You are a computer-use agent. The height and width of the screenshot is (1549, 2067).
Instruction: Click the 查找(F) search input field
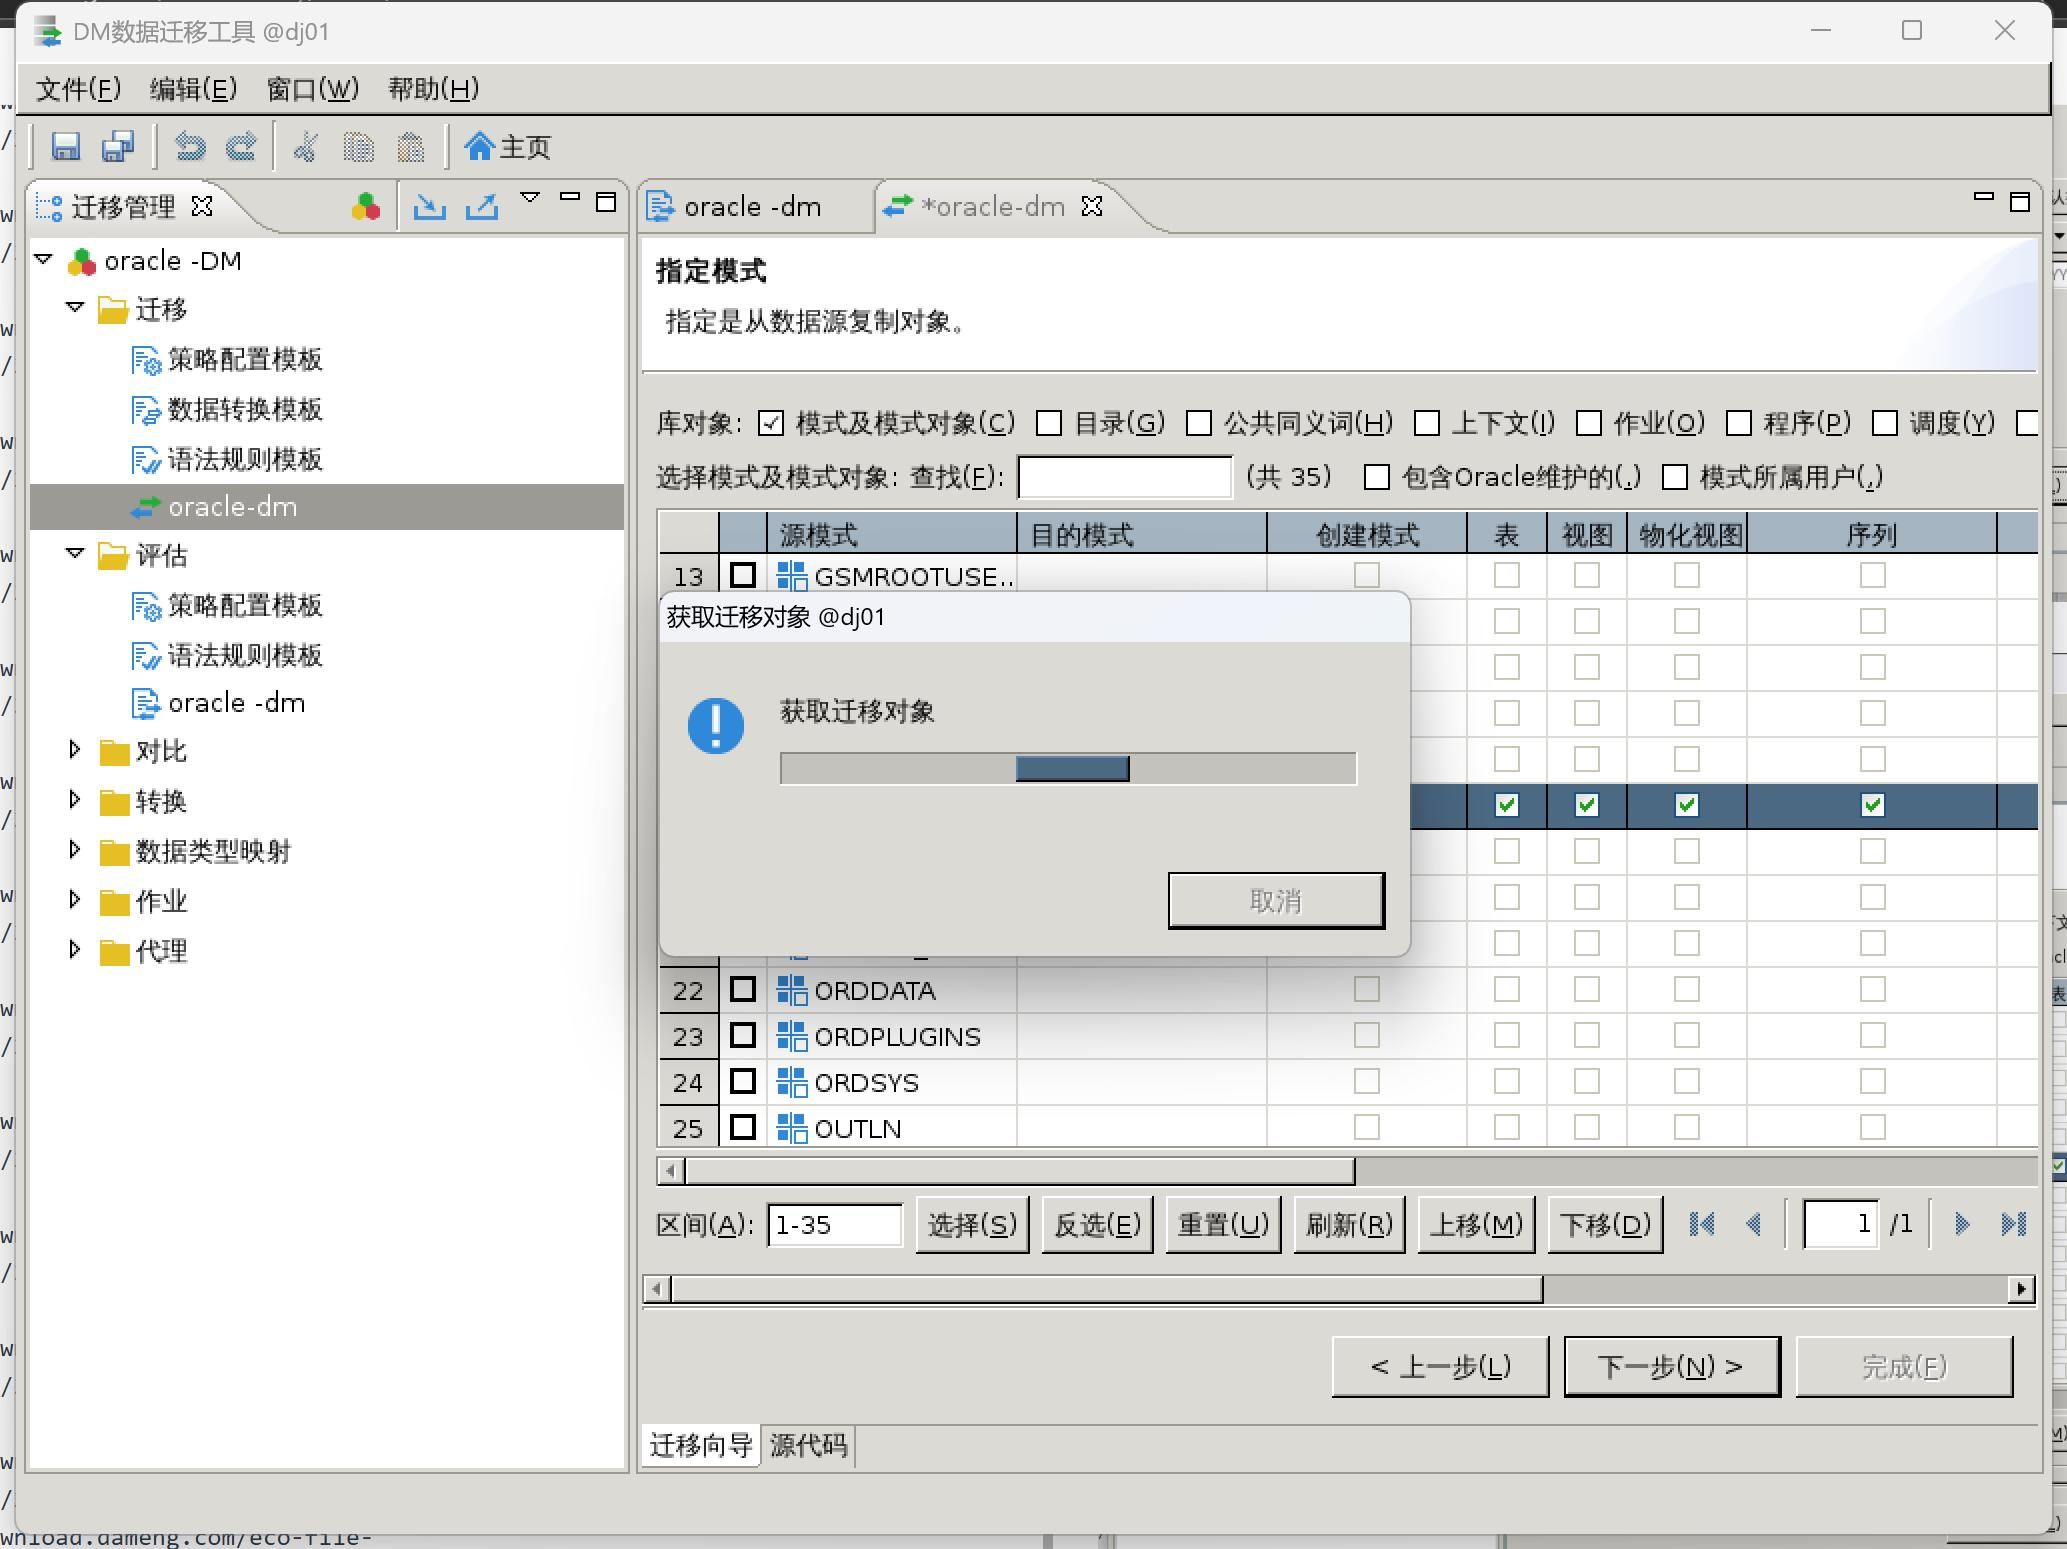pos(1124,477)
